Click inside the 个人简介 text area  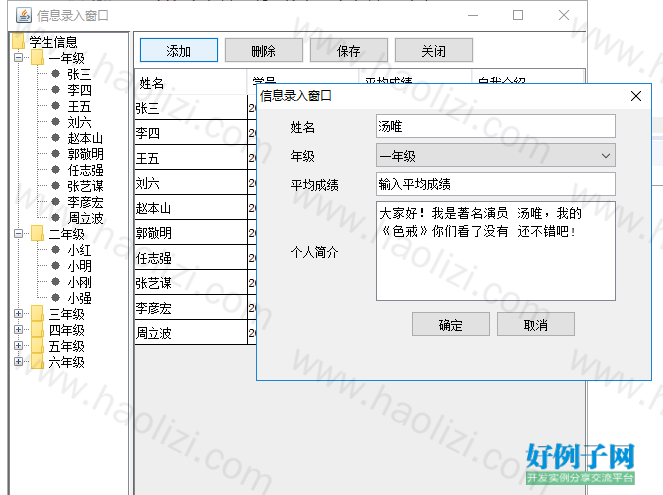tap(496, 251)
